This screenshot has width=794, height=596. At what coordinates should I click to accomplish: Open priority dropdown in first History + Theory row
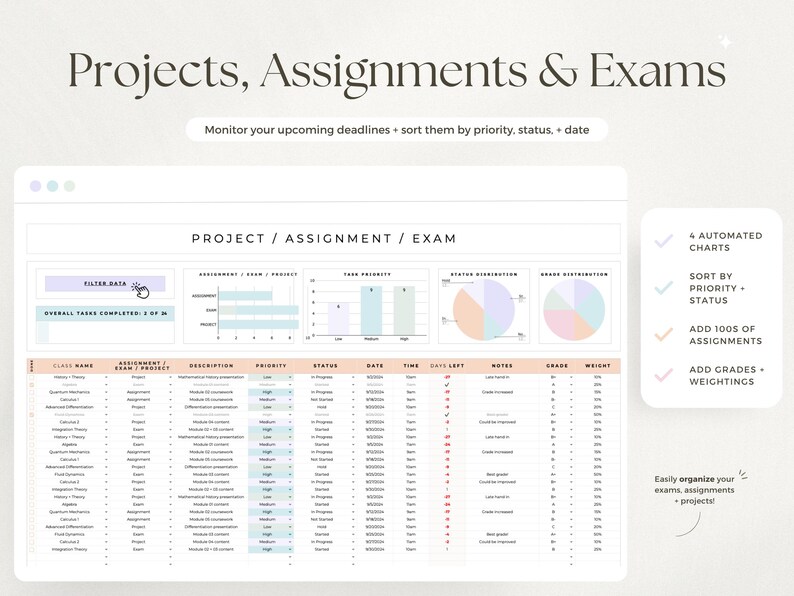(290, 377)
